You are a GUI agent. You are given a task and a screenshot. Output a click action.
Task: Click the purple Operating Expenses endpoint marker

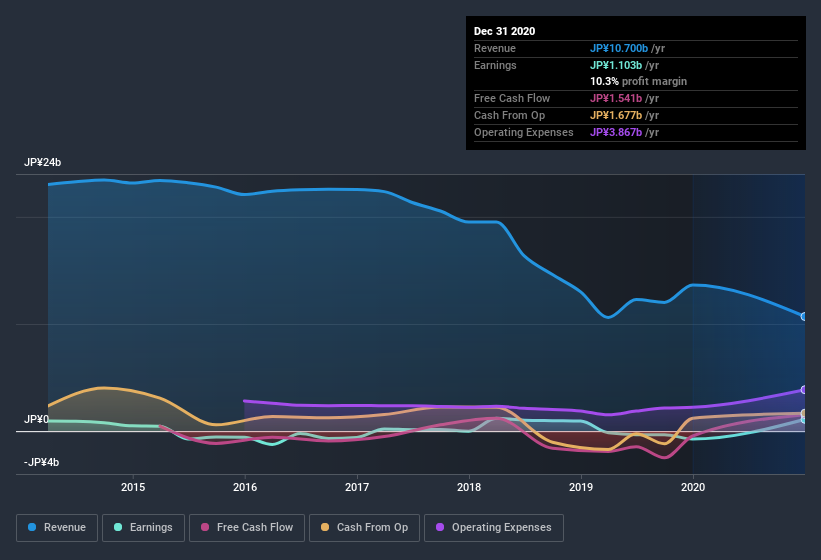804,390
